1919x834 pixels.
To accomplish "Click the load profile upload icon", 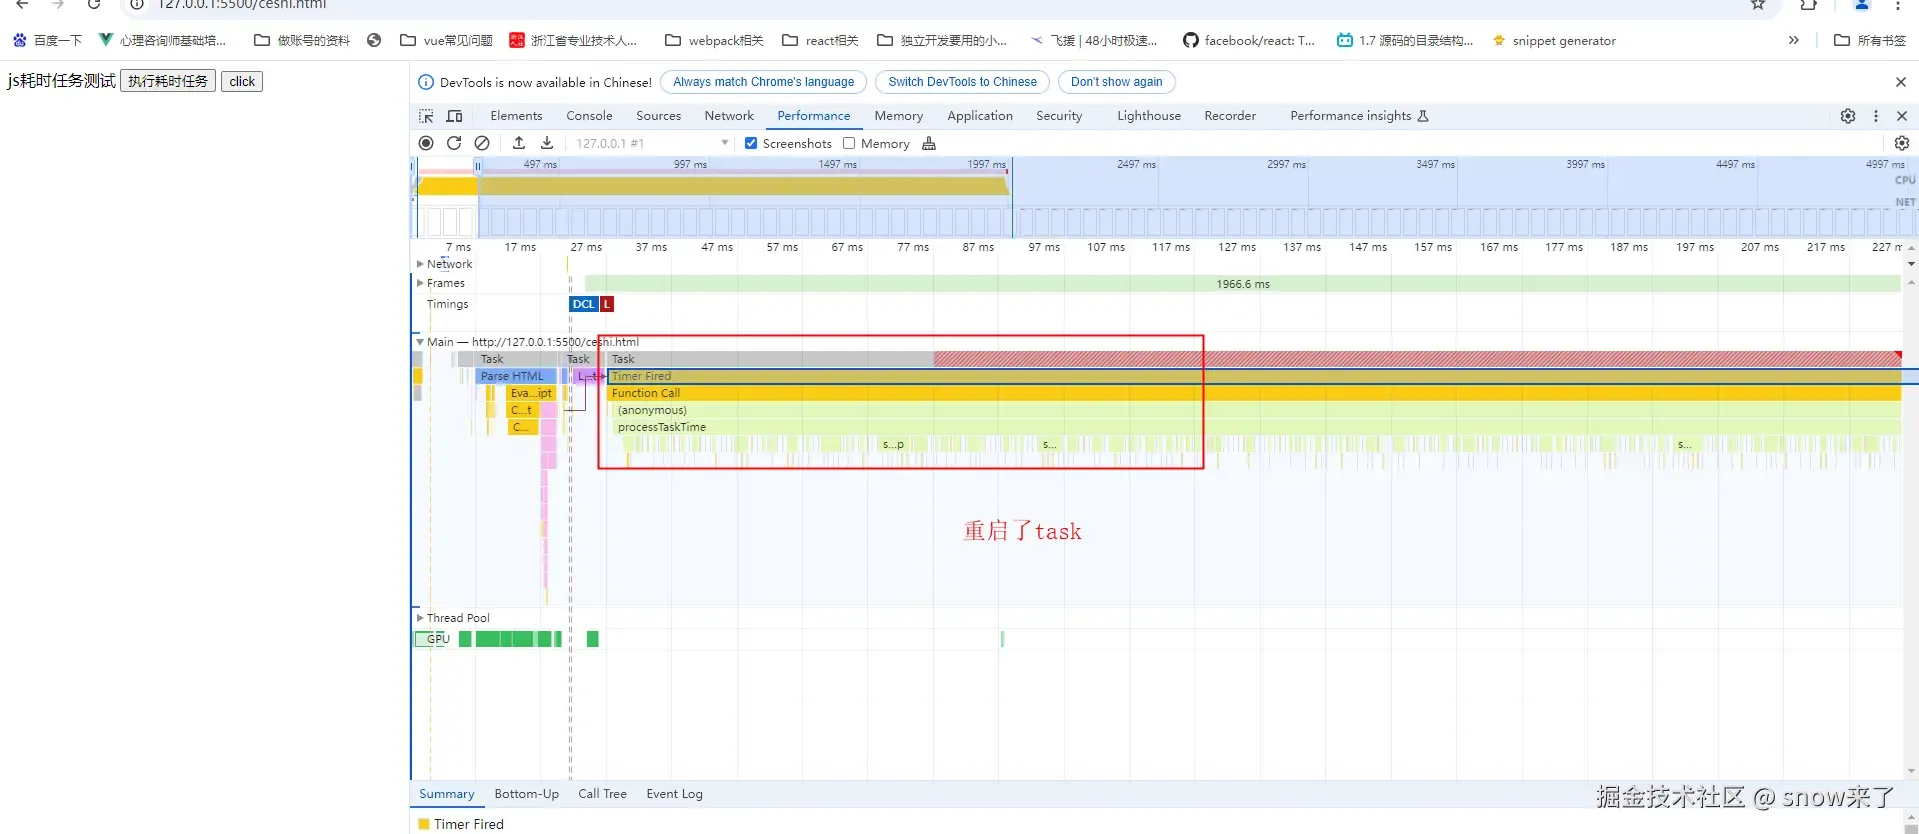I will pyautogui.click(x=519, y=143).
